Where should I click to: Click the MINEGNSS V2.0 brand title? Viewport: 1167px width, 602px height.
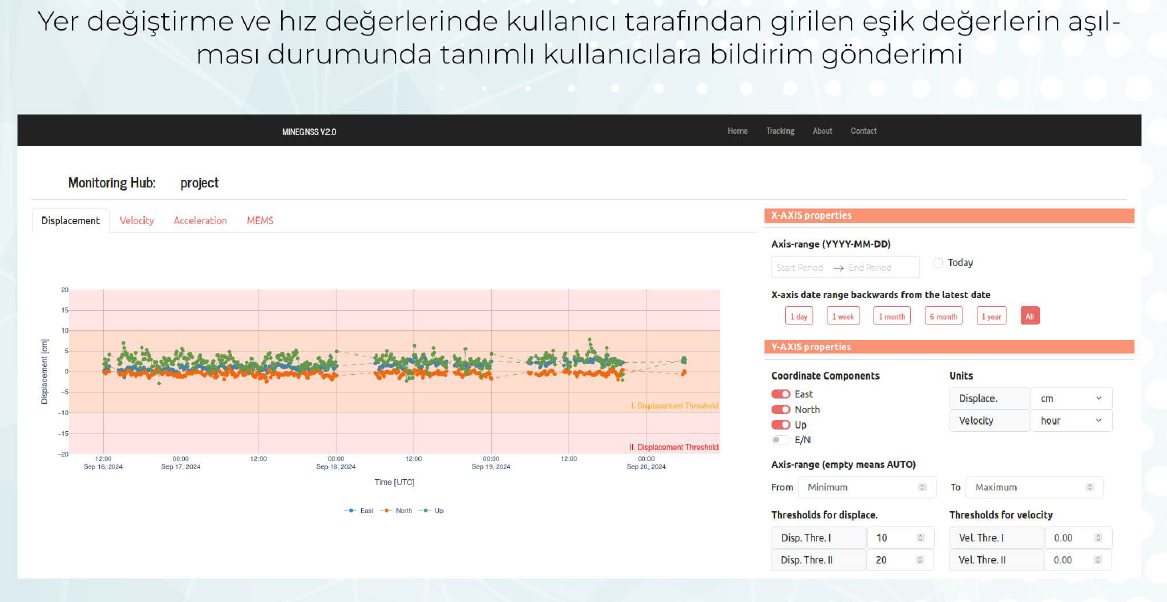click(309, 132)
